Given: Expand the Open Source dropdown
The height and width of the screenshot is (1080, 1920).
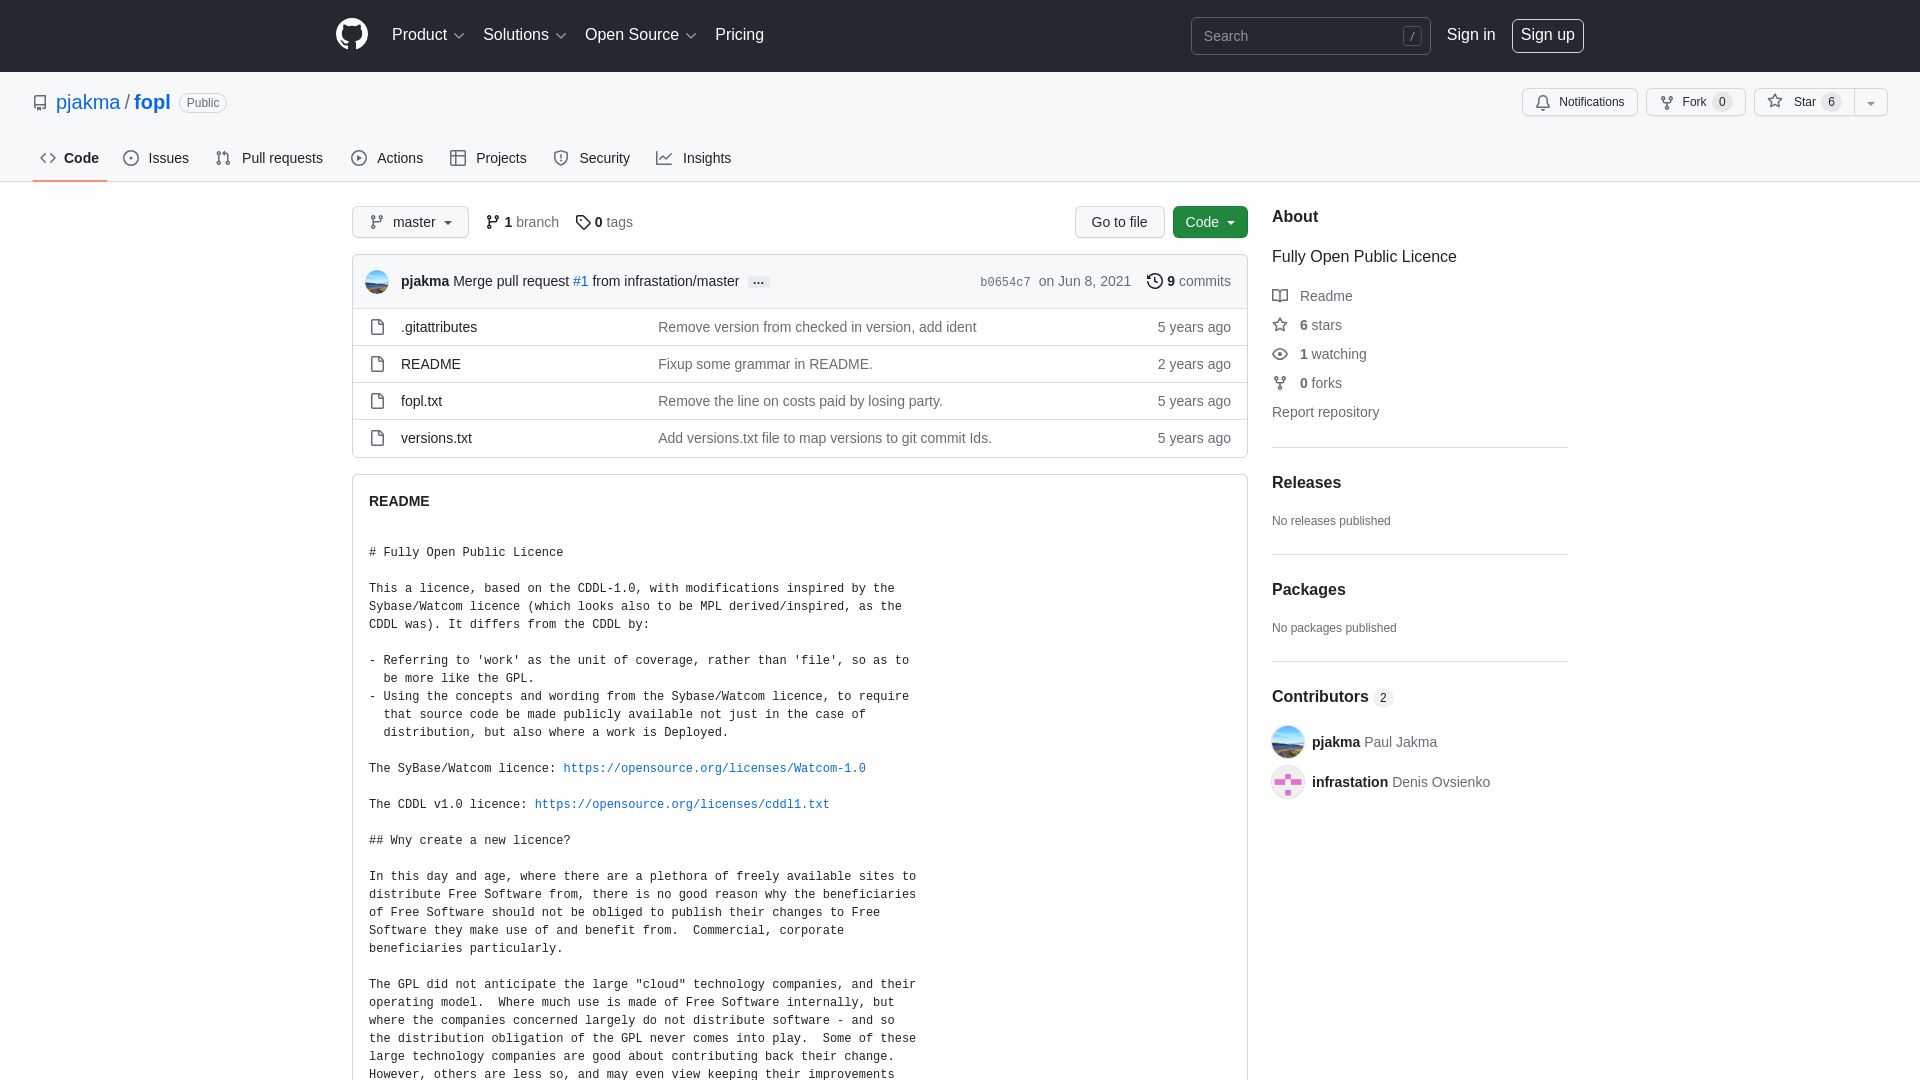Looking at the screenshot, I should (641, 35).
